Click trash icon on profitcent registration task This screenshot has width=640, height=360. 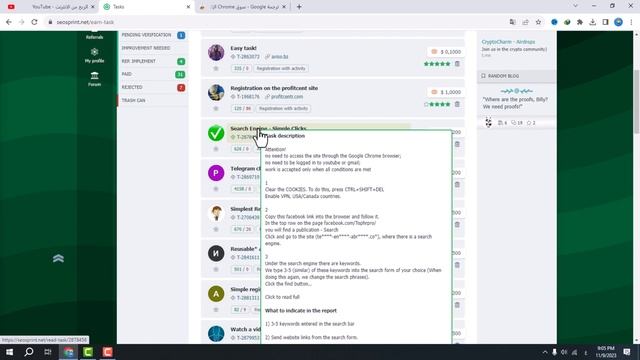(457, 104)
